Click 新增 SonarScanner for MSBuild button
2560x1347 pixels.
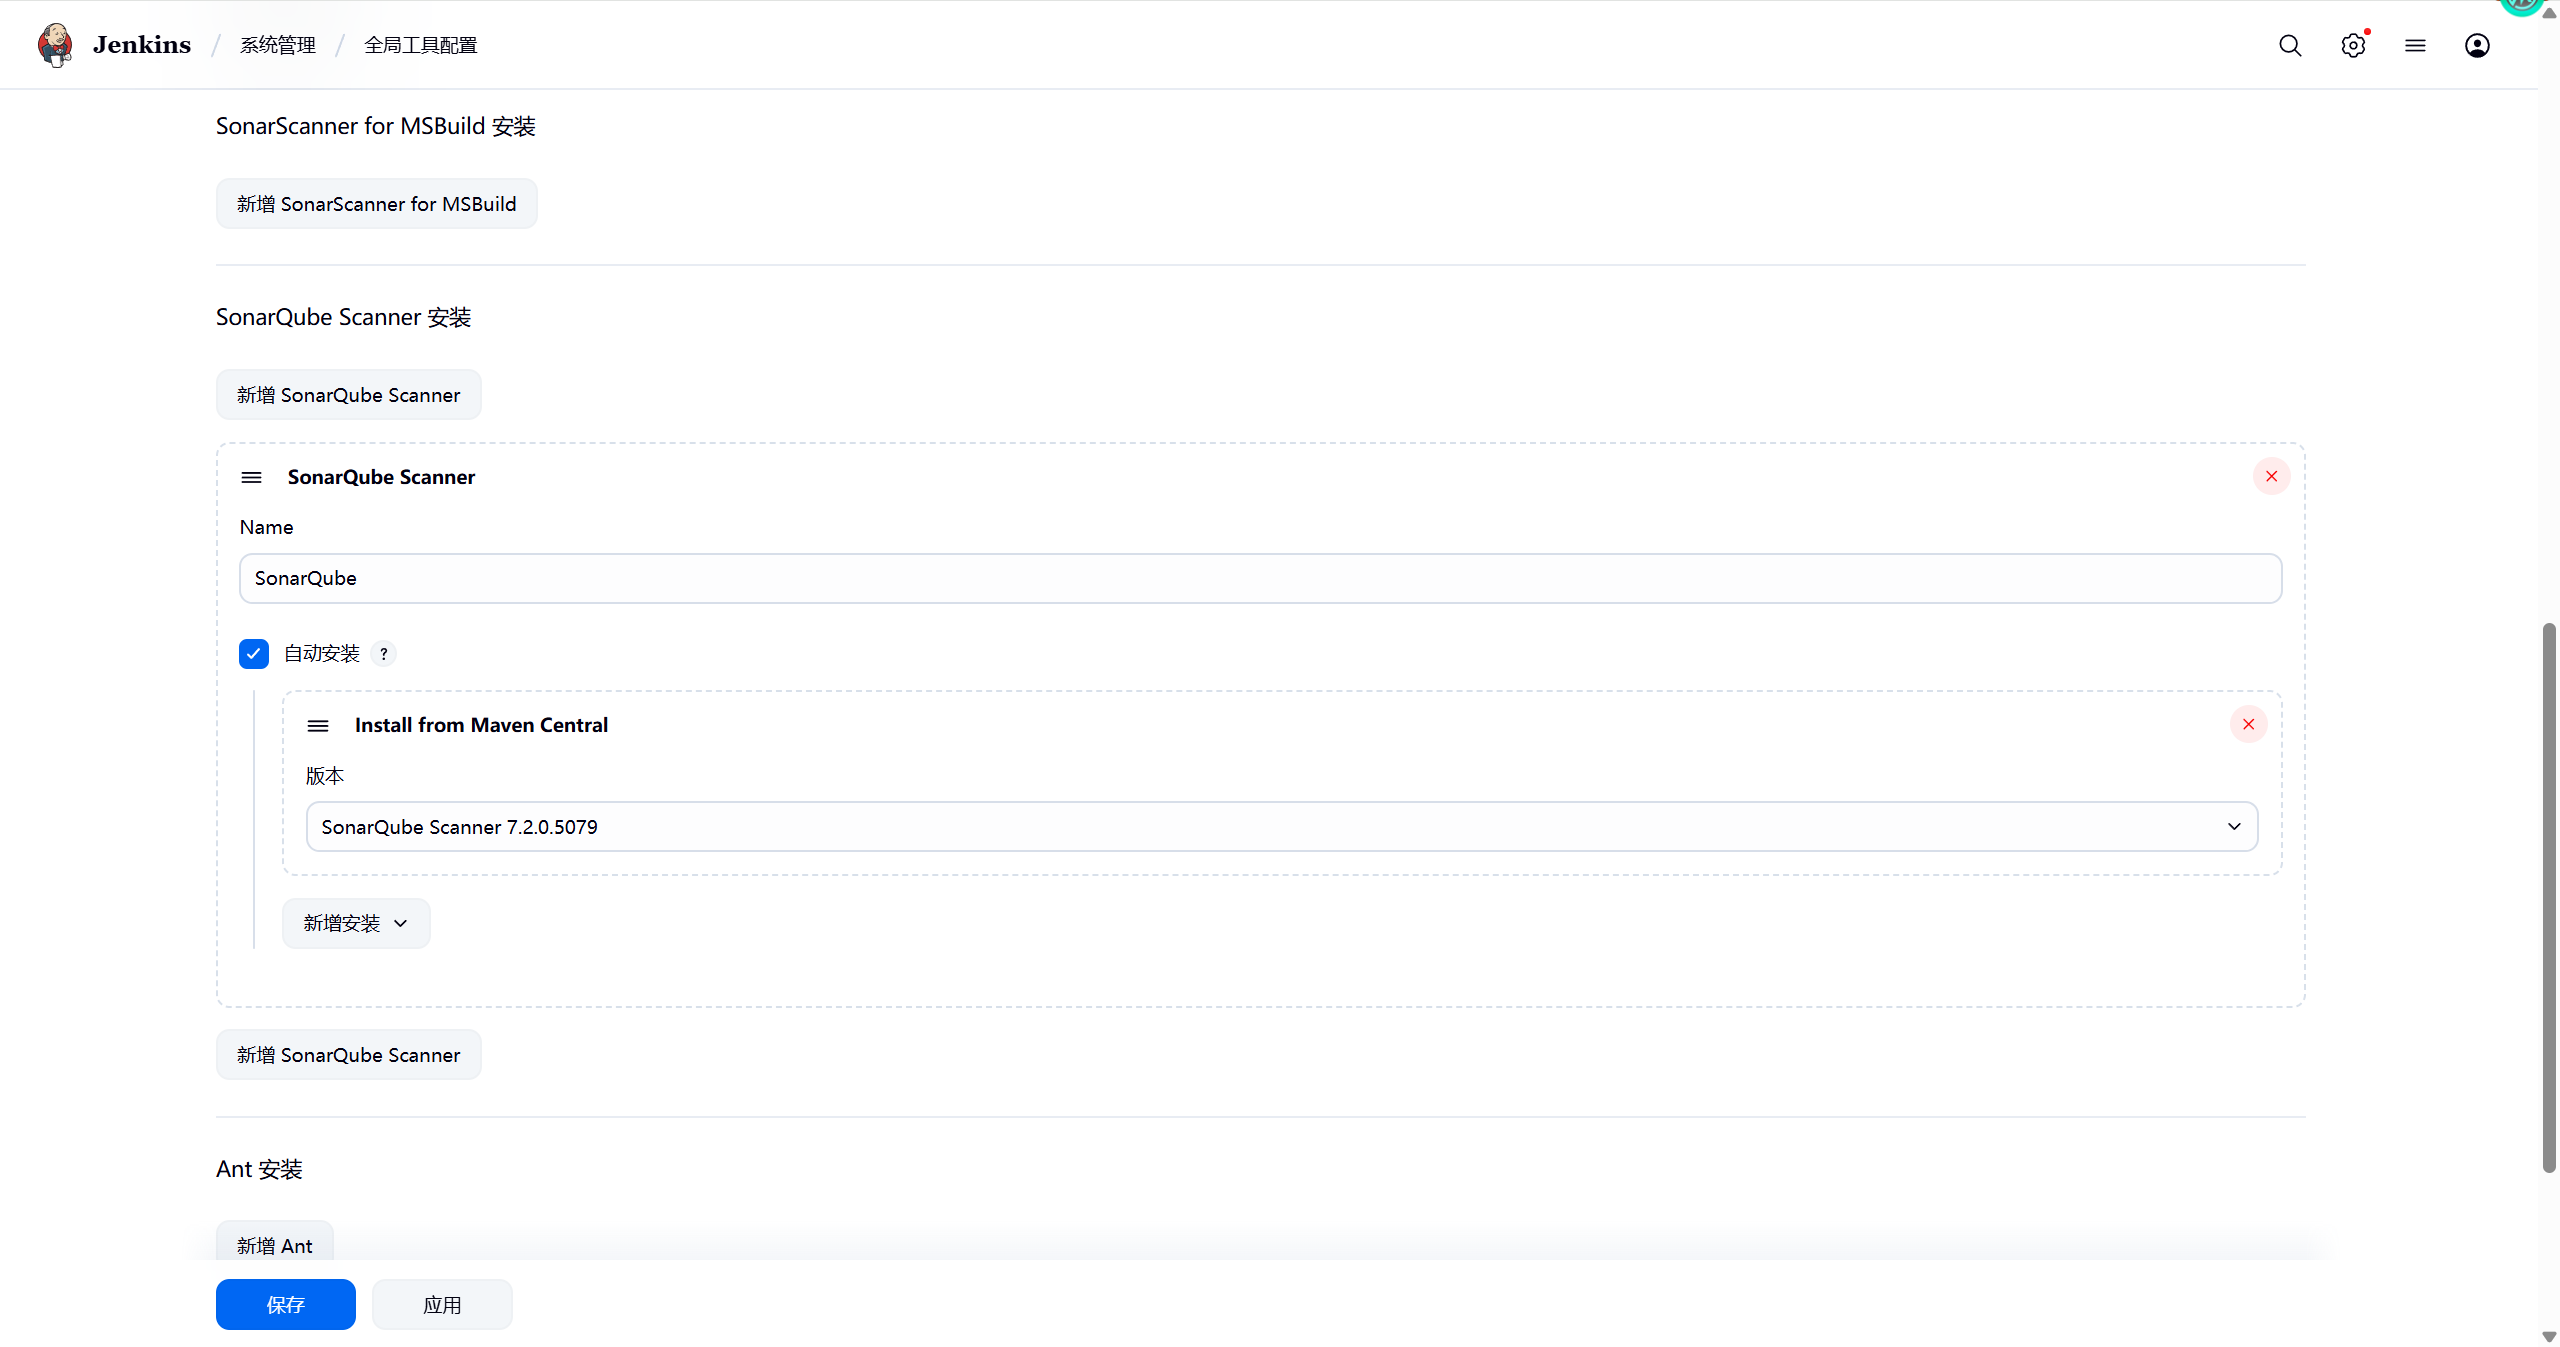point(377,204)
